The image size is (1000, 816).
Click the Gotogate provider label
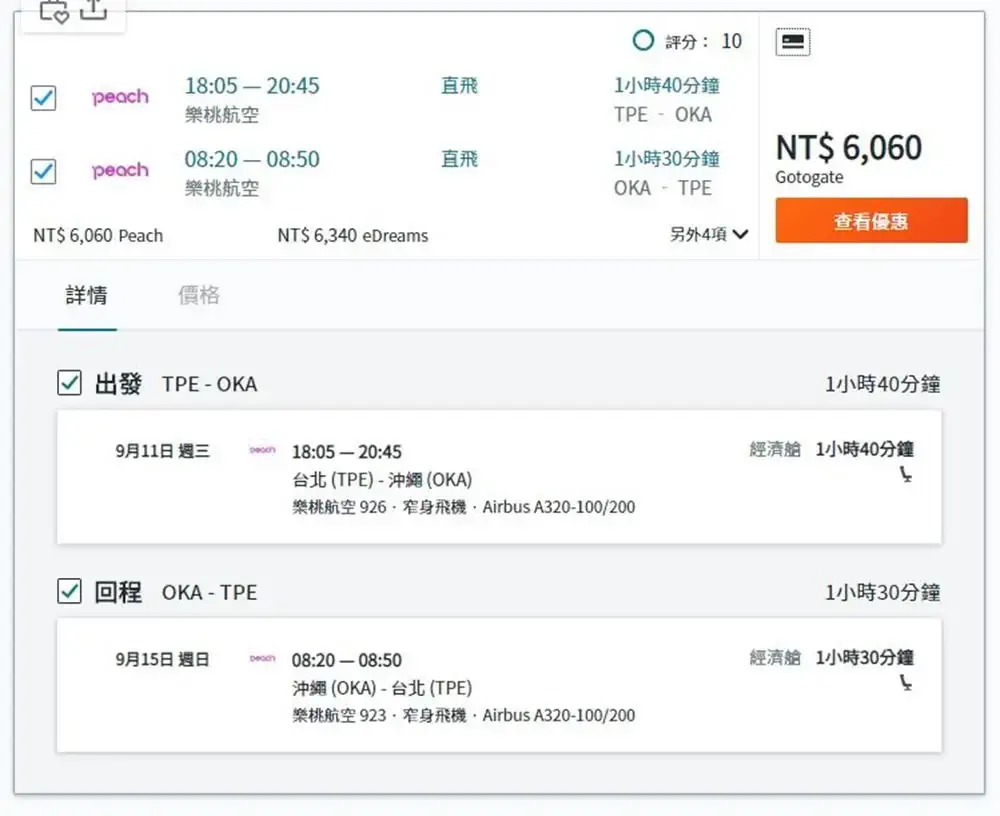(x=809, y=177)
